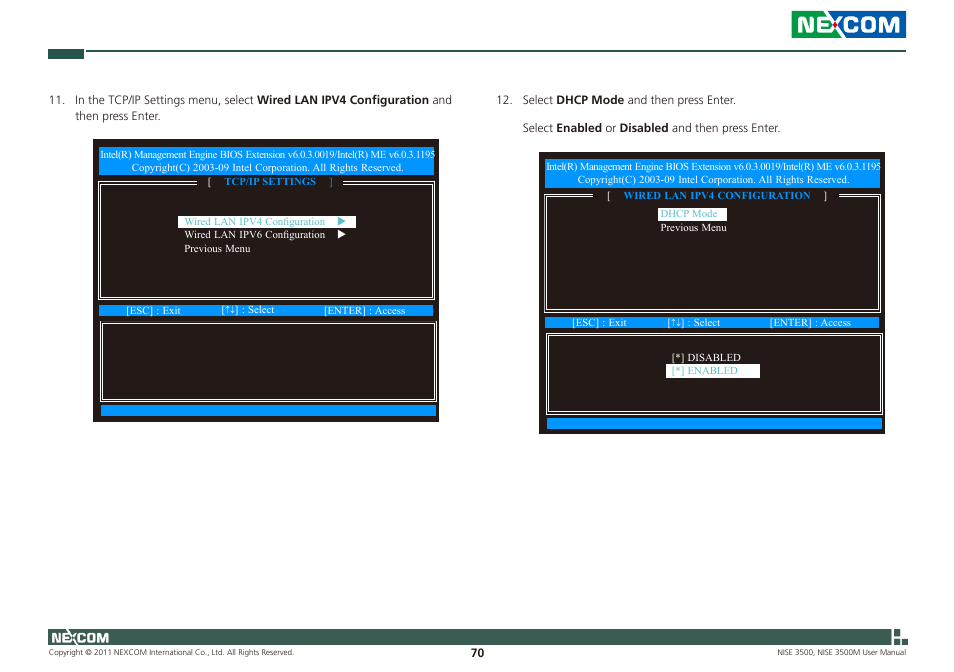This screenshot has height=672, width=954.
Task: Choose Previous Menu in TCP/IP Settings screen
Action: (x=217, y=249)
